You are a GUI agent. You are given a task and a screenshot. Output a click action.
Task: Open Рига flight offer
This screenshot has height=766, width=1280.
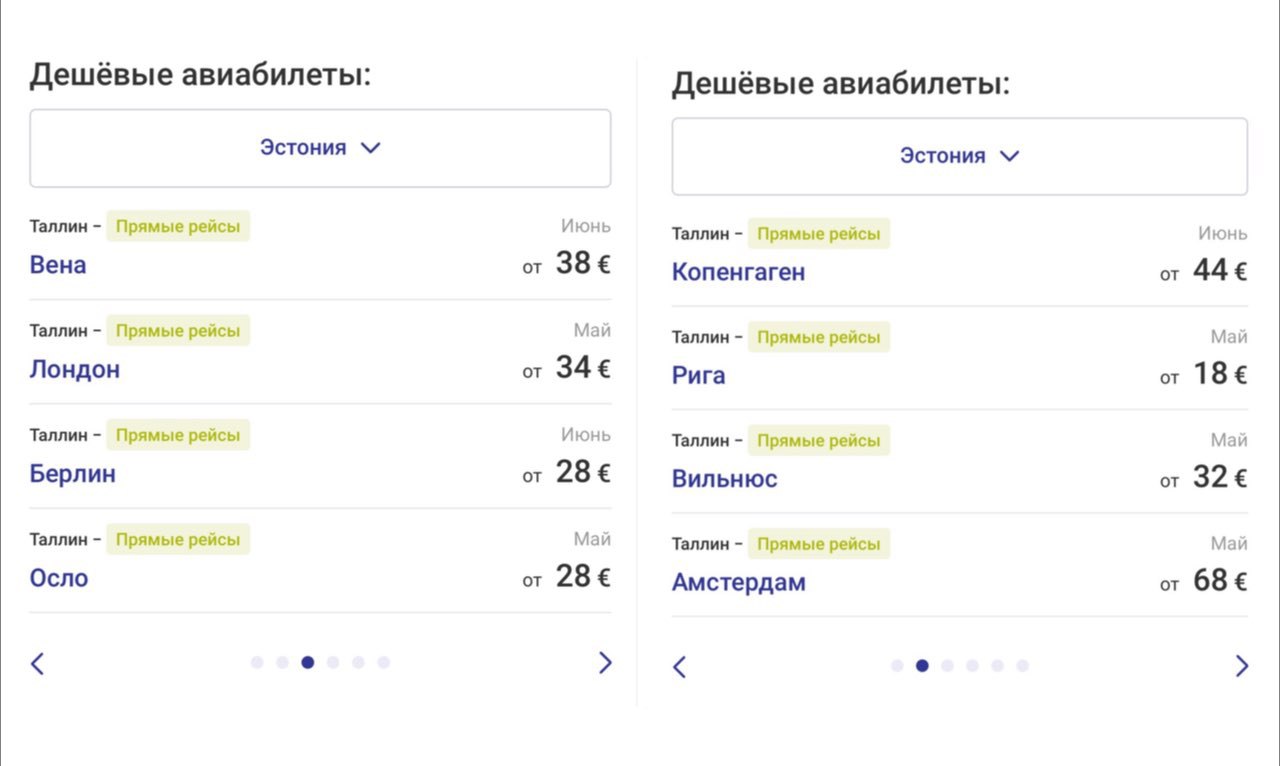pyautogui.click(x=699, y=376)
